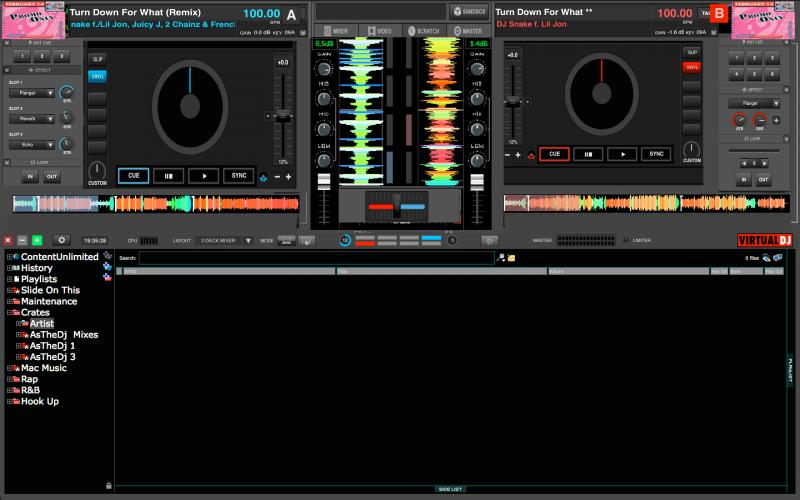800x500 pixels.
Task: Click SYNC button on deck A
Action: tap(239, 176)
